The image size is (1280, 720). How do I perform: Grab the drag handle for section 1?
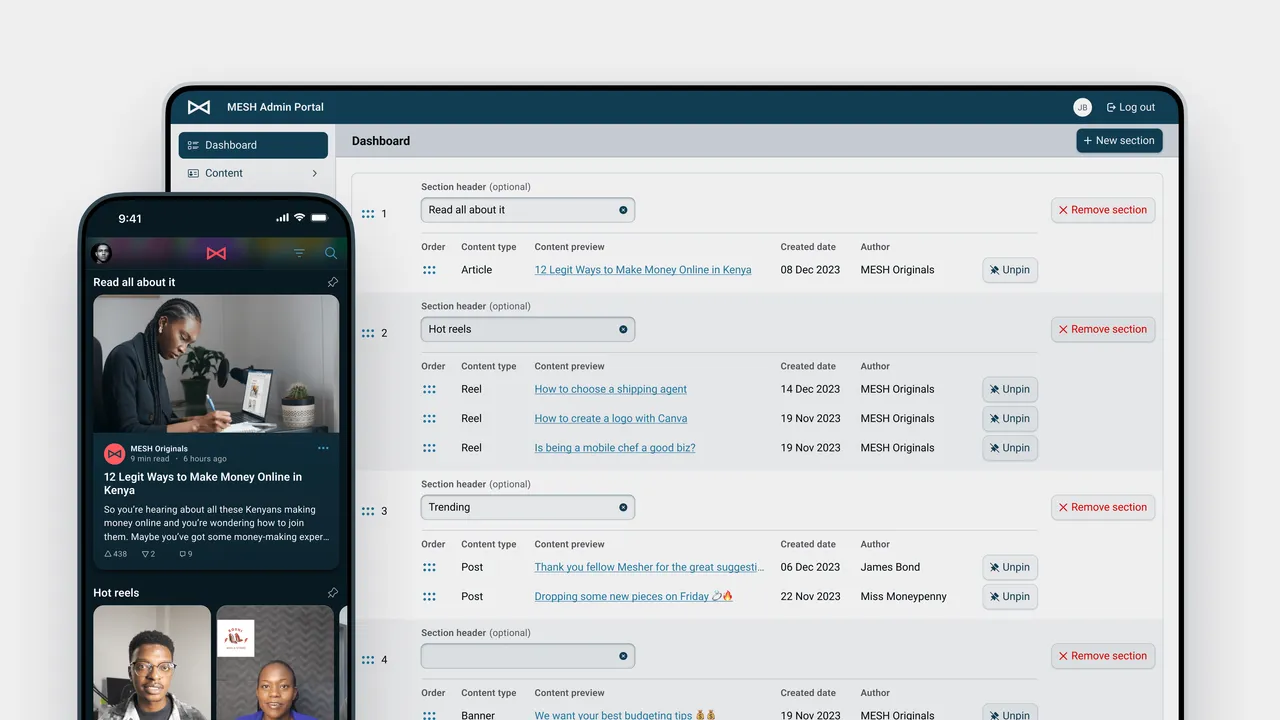pyautogui.click(x=368, y=214)
